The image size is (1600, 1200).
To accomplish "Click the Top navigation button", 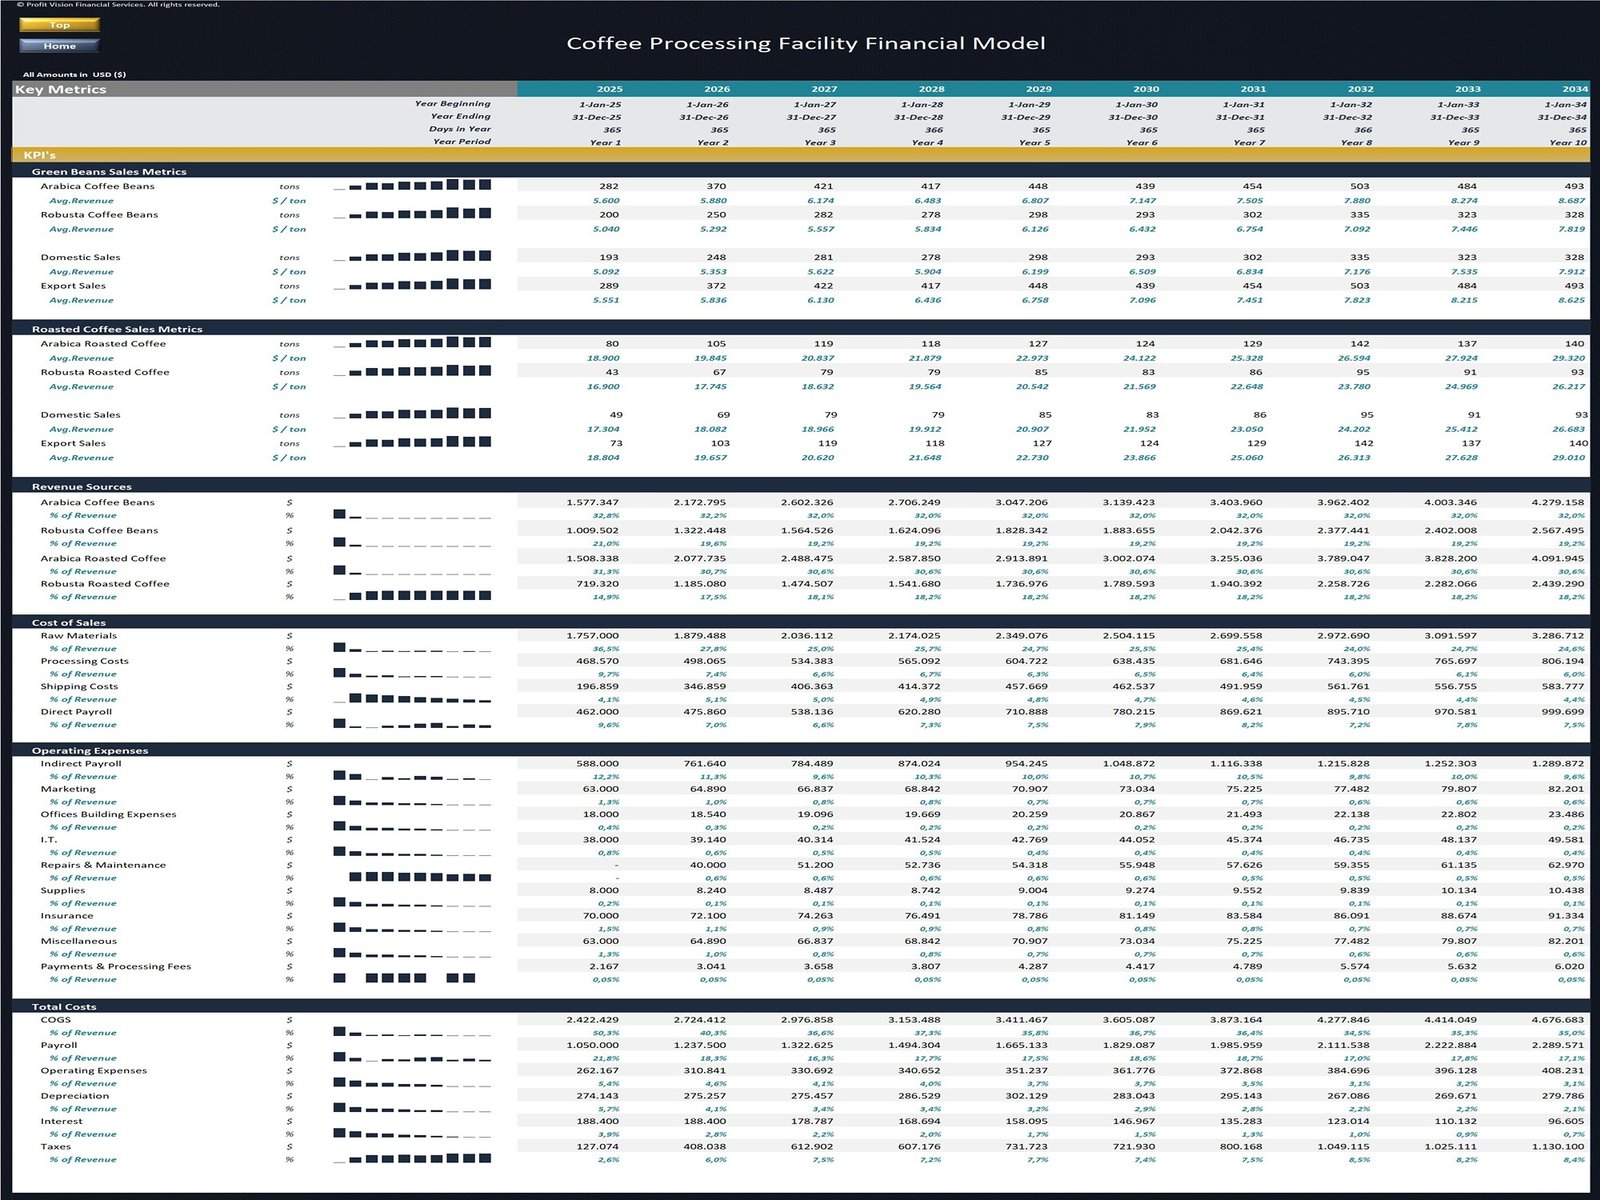I will [x=58, y=26].
